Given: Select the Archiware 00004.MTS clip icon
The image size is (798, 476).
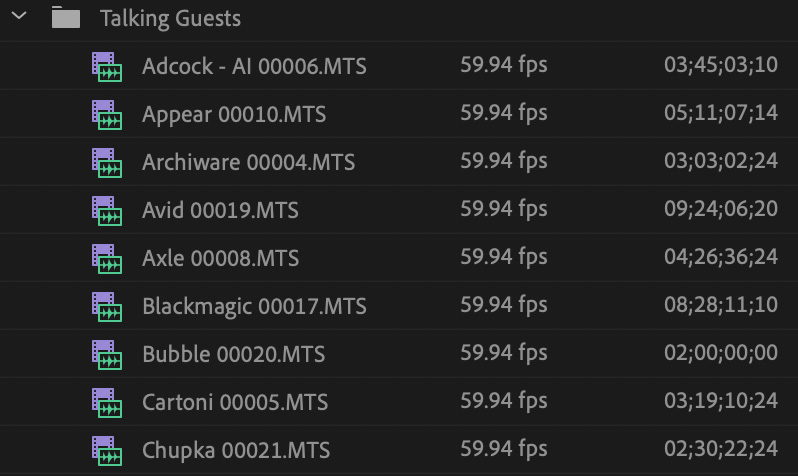Looking at the screenshot, I should [107, 162].
